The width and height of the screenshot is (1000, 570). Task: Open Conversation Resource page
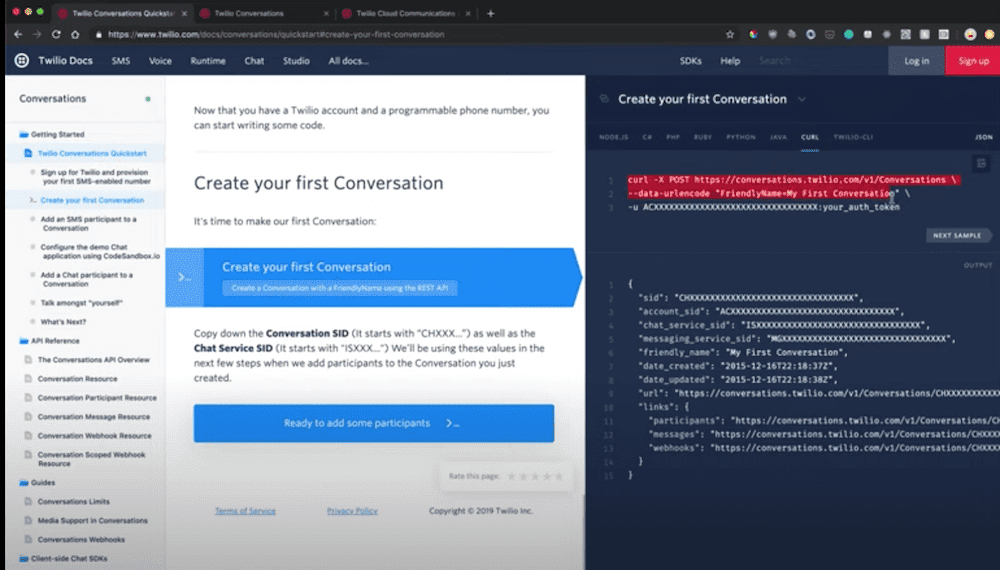coord(77,379)
